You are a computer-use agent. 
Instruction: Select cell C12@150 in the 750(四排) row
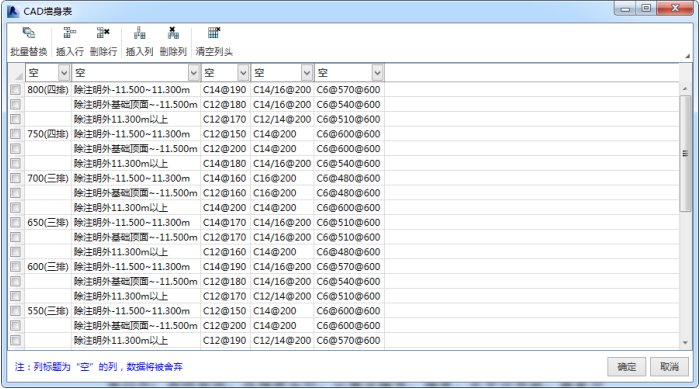(225, 134)
